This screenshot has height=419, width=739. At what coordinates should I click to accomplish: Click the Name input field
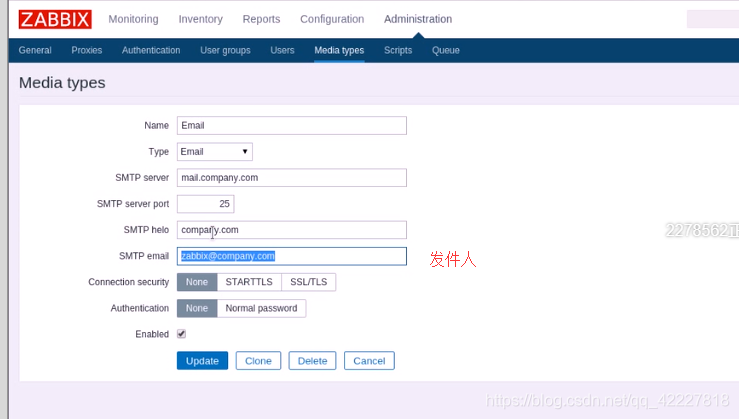click(292, 125)
